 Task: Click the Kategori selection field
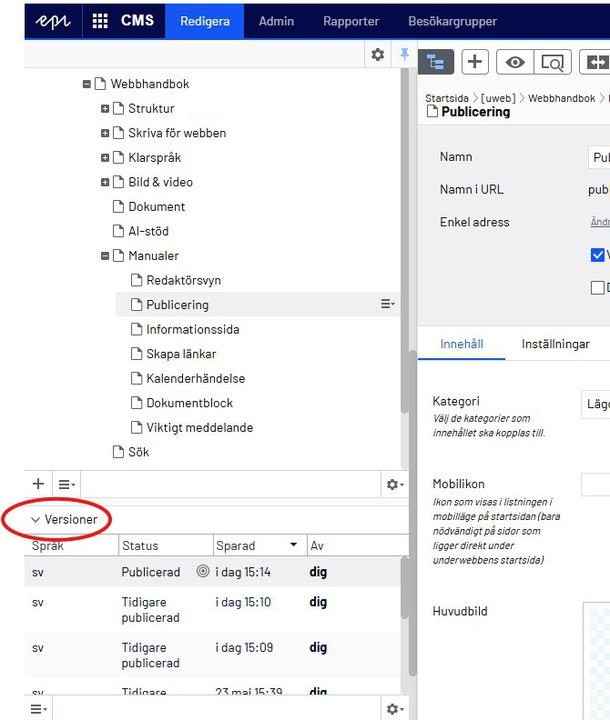595,405
